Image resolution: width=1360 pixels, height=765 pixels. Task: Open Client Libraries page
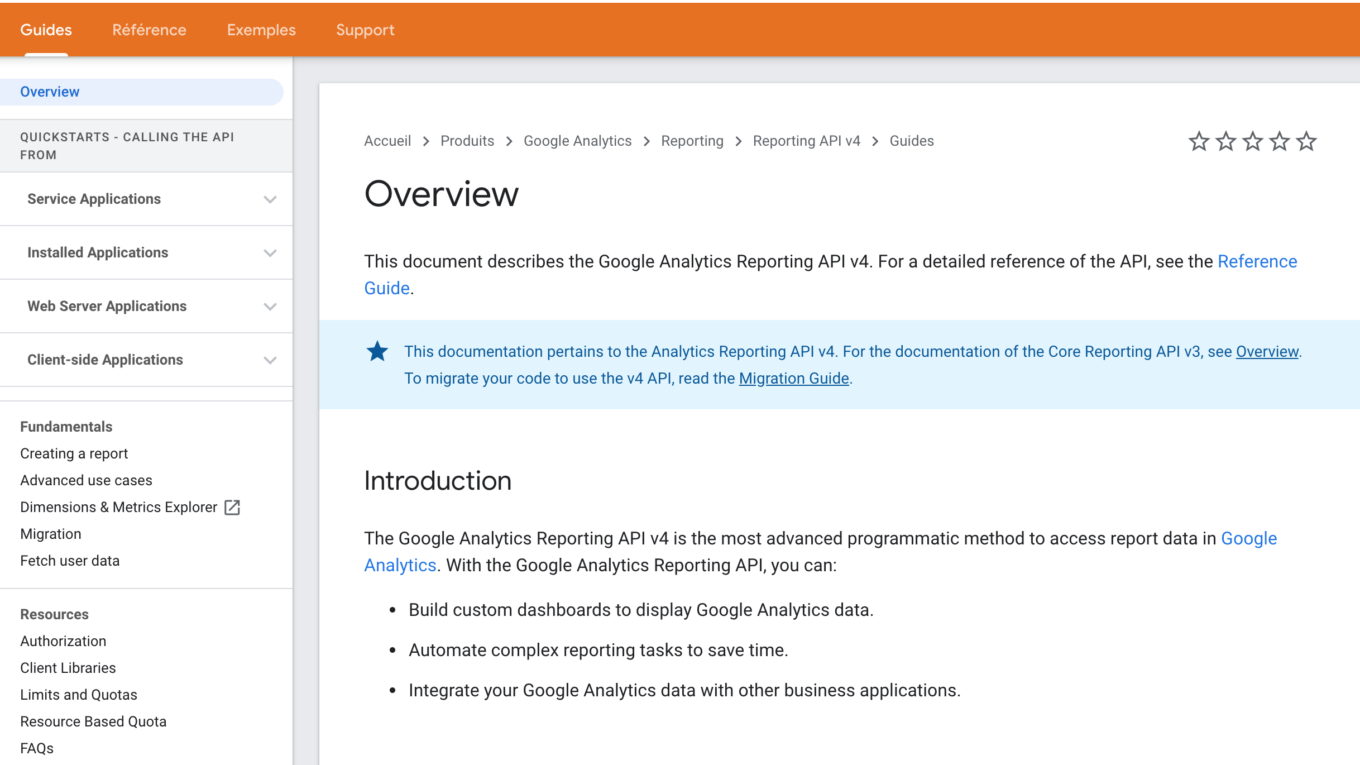click(68, 668)
